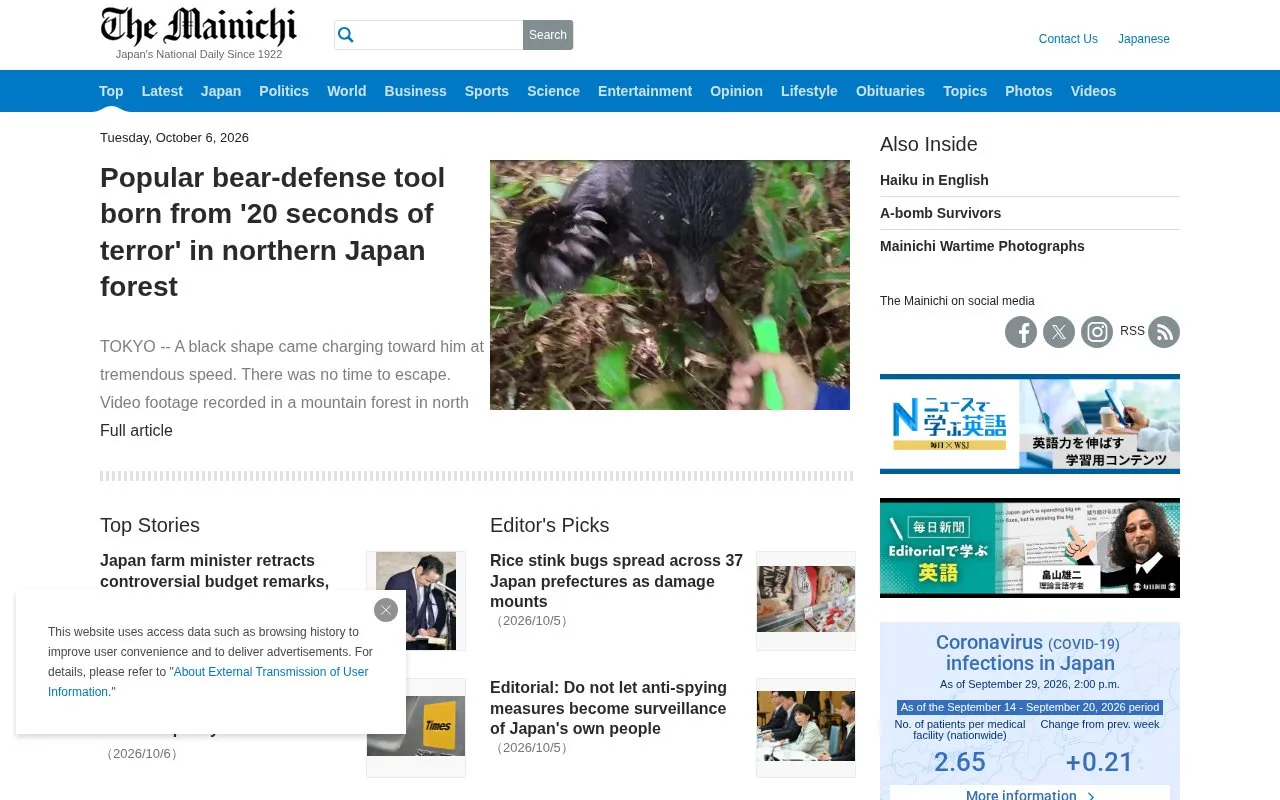Open the Obituaries section
1280x800 pixels.
(x=890, y=91)
